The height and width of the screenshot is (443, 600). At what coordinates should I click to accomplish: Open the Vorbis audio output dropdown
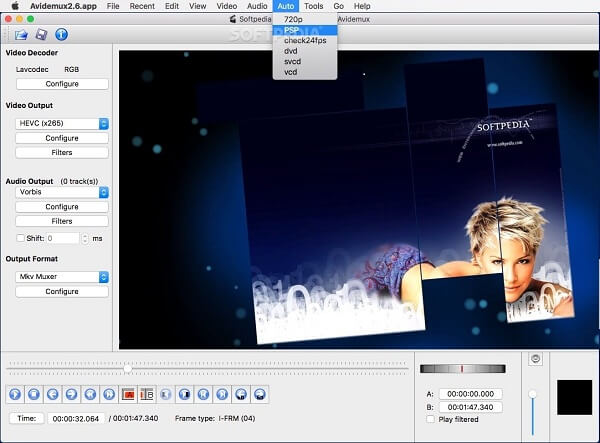[62, 191]
